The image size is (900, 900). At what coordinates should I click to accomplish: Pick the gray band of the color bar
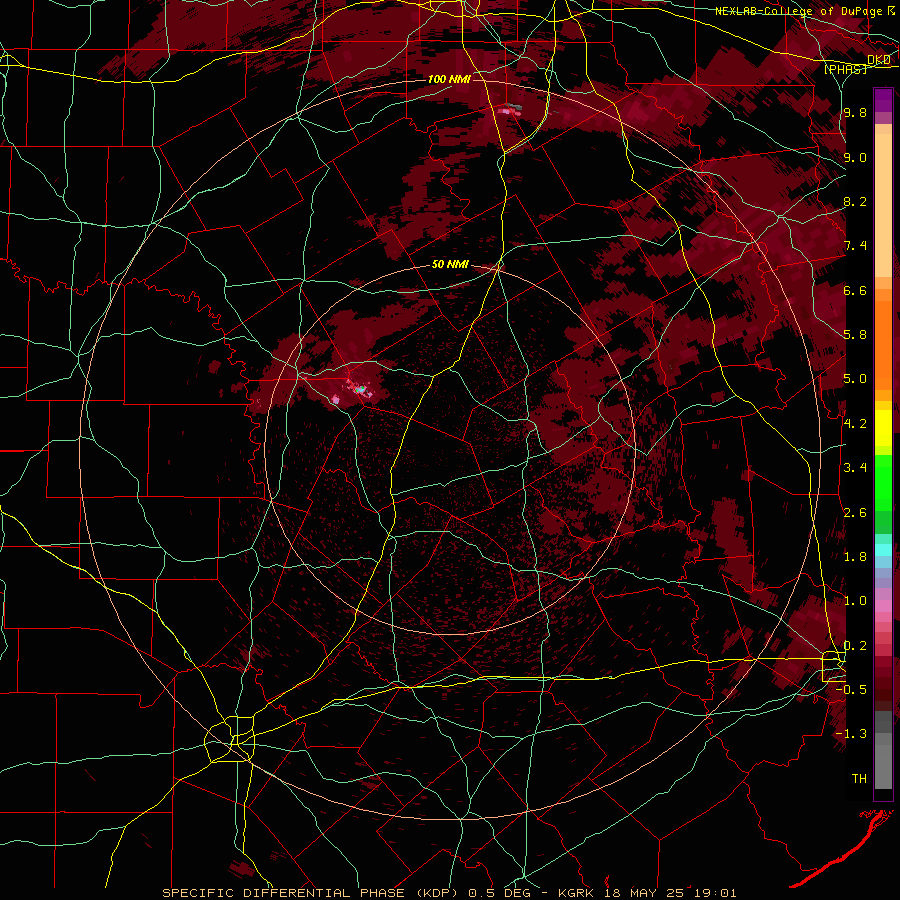tap(883, 752)
